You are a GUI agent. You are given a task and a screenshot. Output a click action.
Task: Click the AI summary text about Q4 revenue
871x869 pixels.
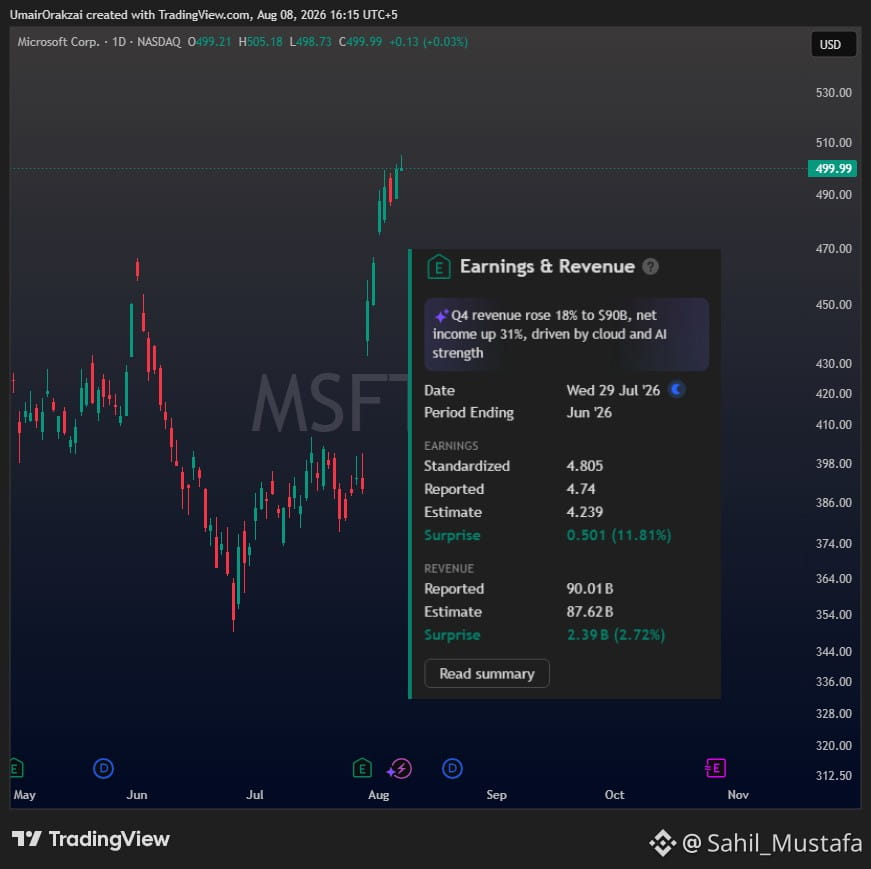550,334
